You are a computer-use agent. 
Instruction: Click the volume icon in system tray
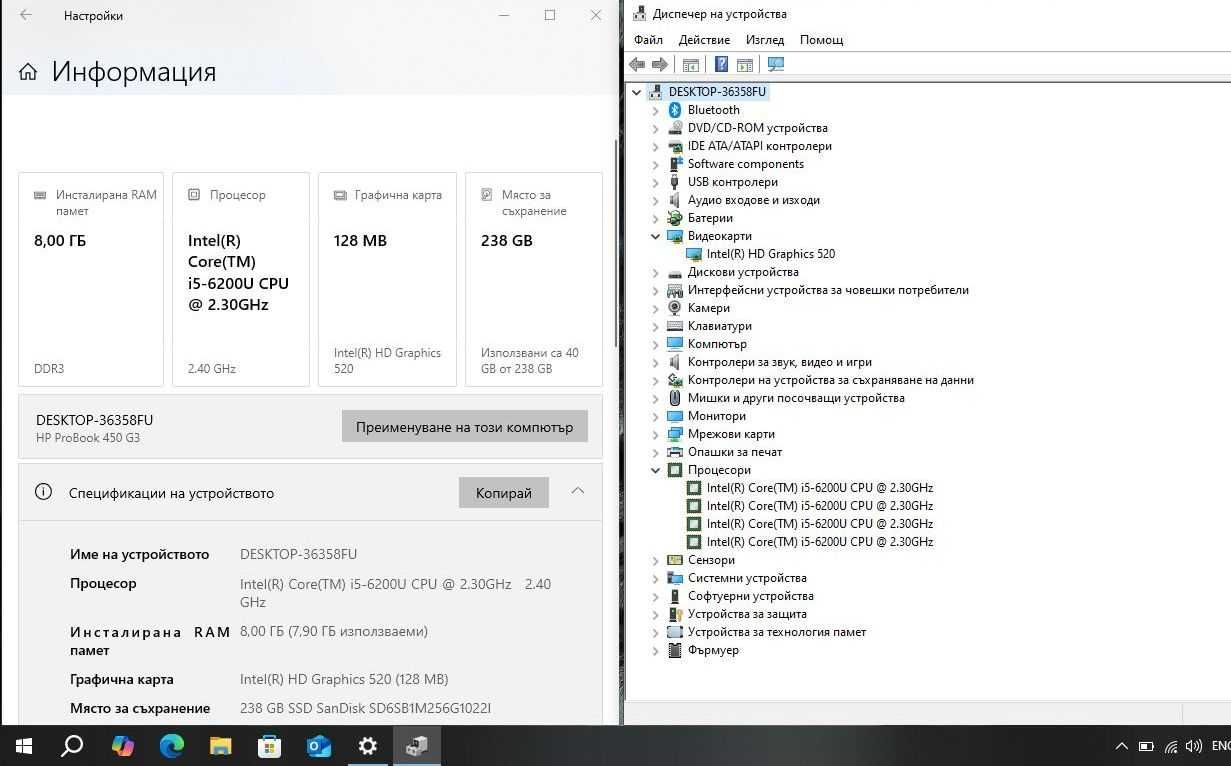[x=1194, y=746]
